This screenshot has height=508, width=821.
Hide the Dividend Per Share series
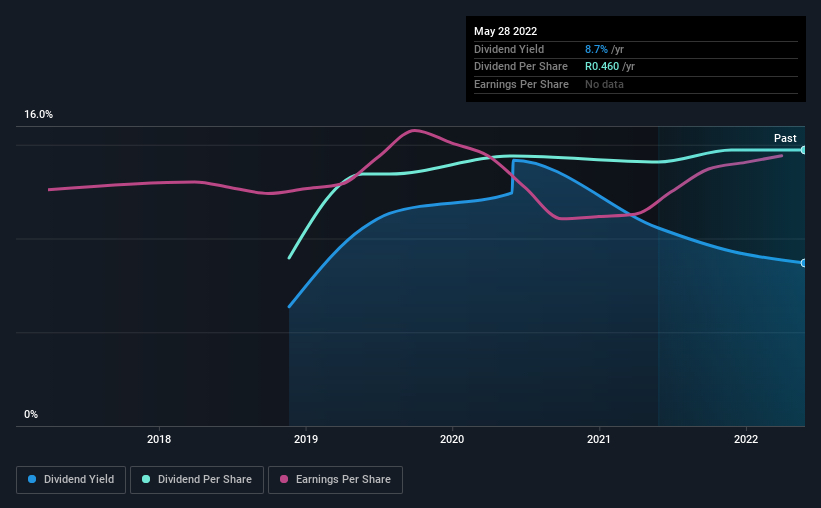point(197,479)
